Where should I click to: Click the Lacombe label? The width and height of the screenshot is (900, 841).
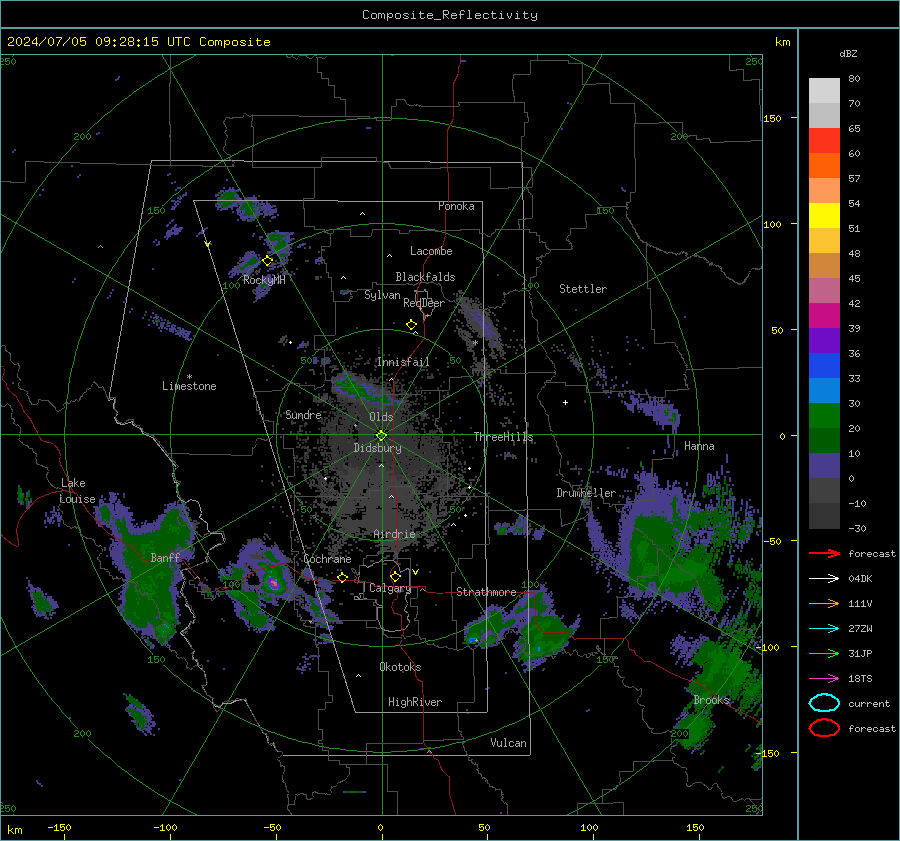tap(431, 251)
